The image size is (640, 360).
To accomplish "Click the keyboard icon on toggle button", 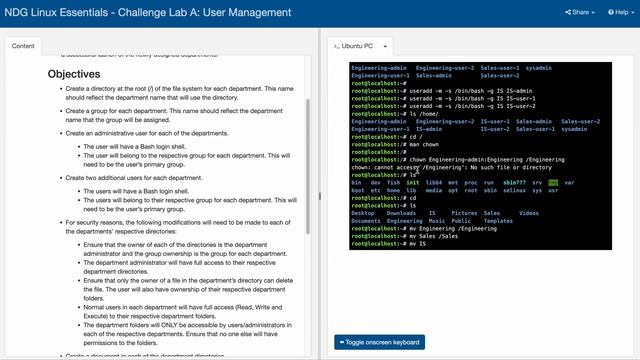I will (x=342, y=342).
